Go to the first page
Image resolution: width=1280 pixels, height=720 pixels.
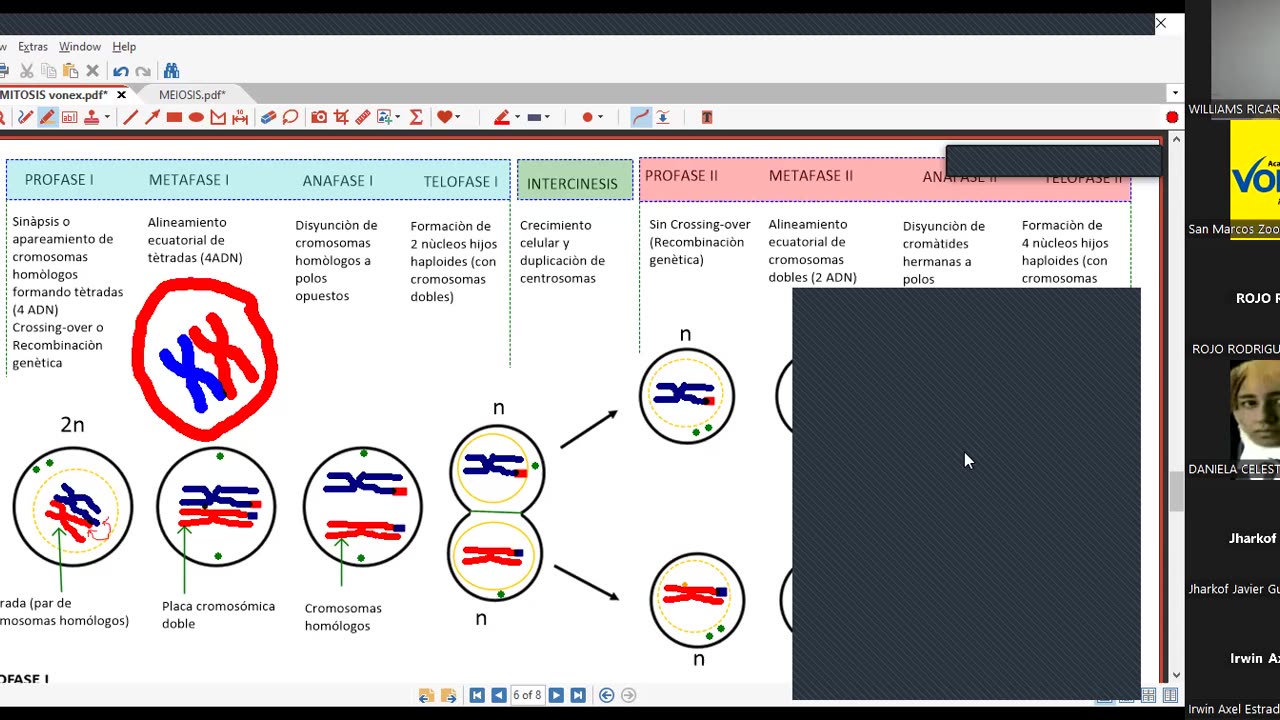477,695
